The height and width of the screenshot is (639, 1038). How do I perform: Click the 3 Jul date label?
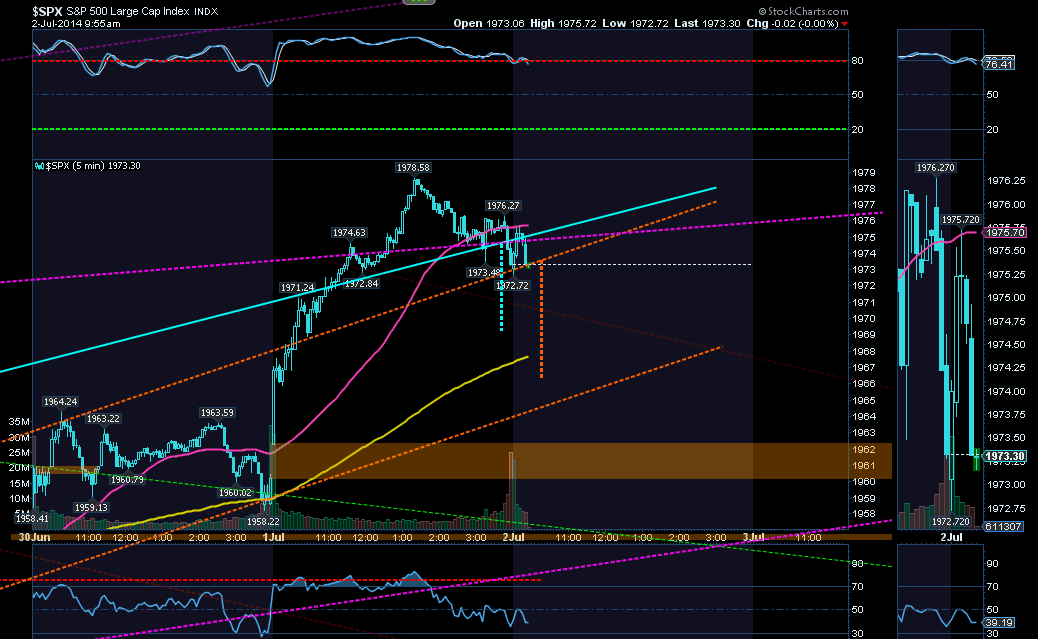tap(753, 537)
